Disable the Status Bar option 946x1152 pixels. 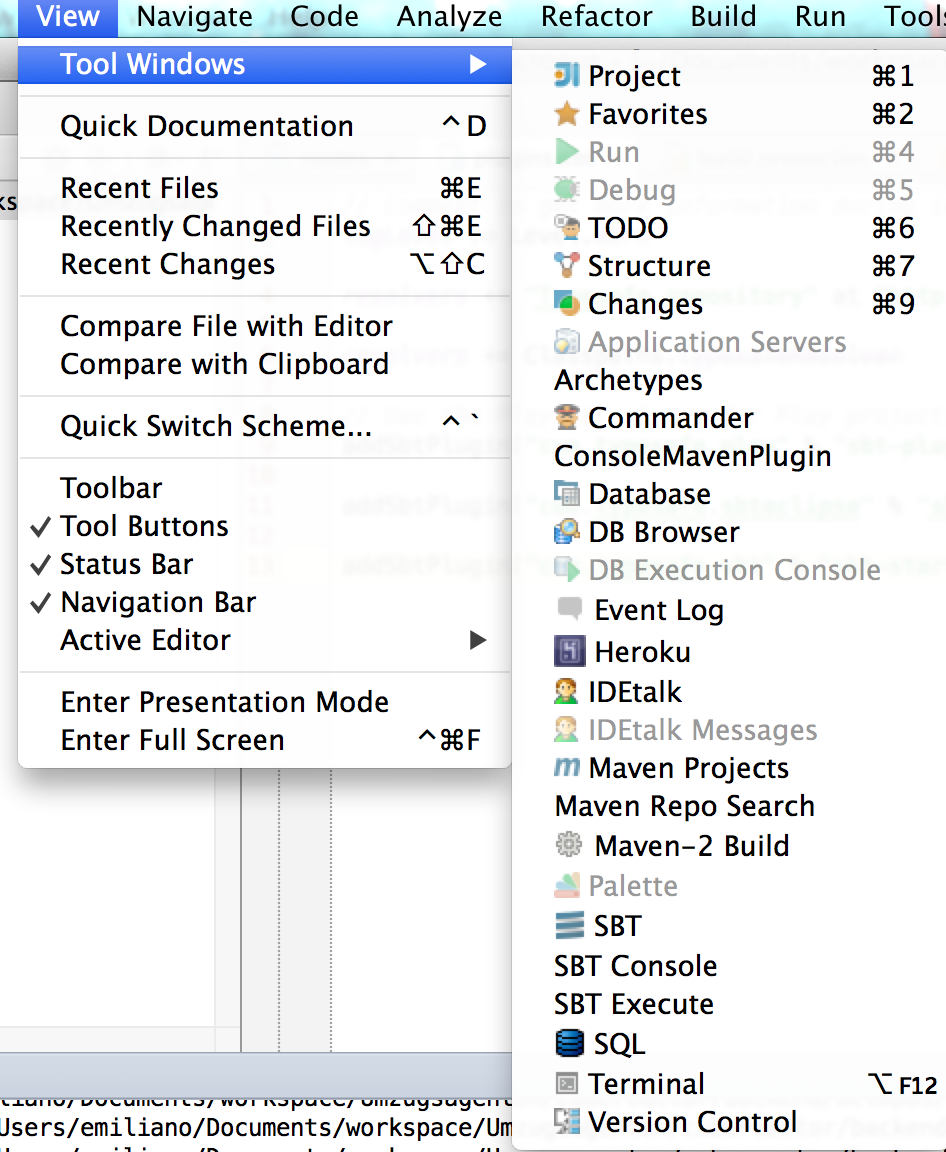click(127, 564)
